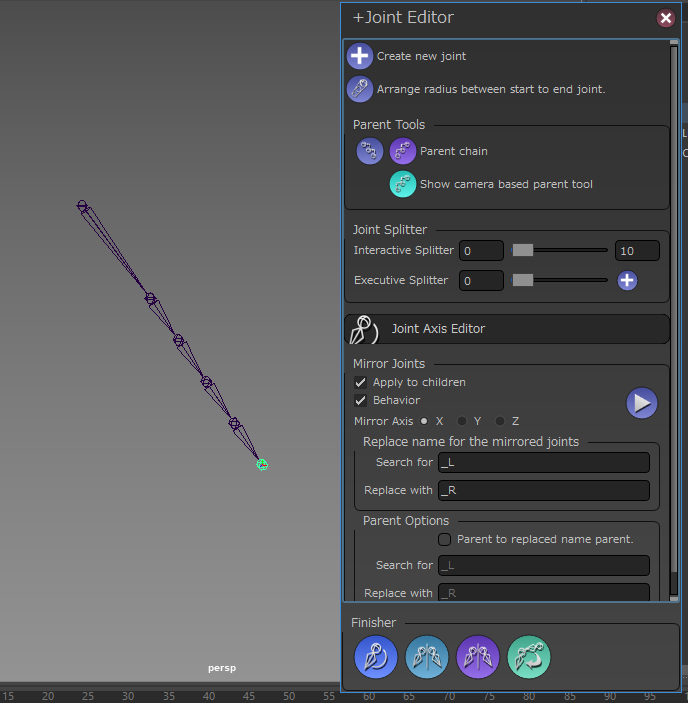Viewport: 688px width, 703px height.
Task: Click the first blue Finisher icon
Action: 376,657
